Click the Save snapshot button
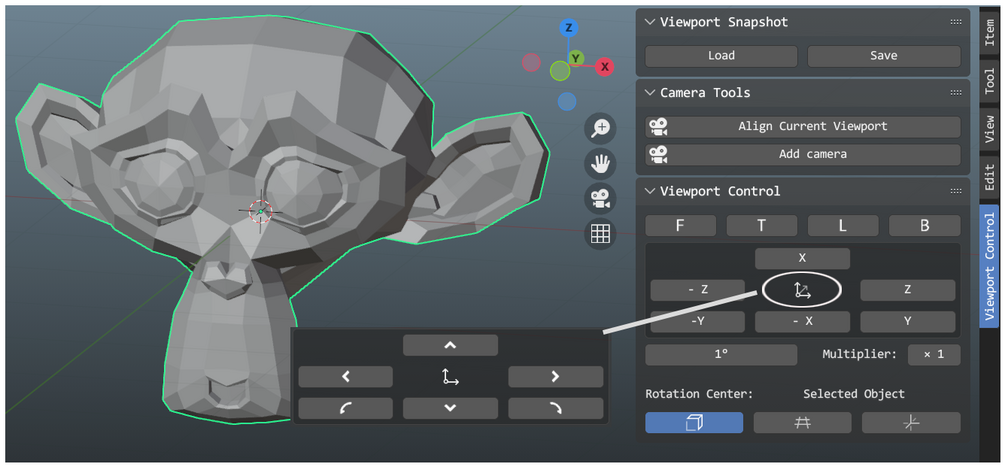Screen dimensions: 1005x467 coord(884,56)
